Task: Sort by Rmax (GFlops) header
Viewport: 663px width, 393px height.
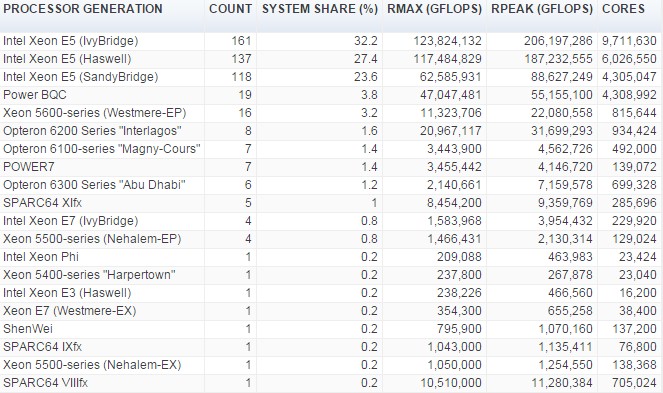Action: [x=434, y=9]
